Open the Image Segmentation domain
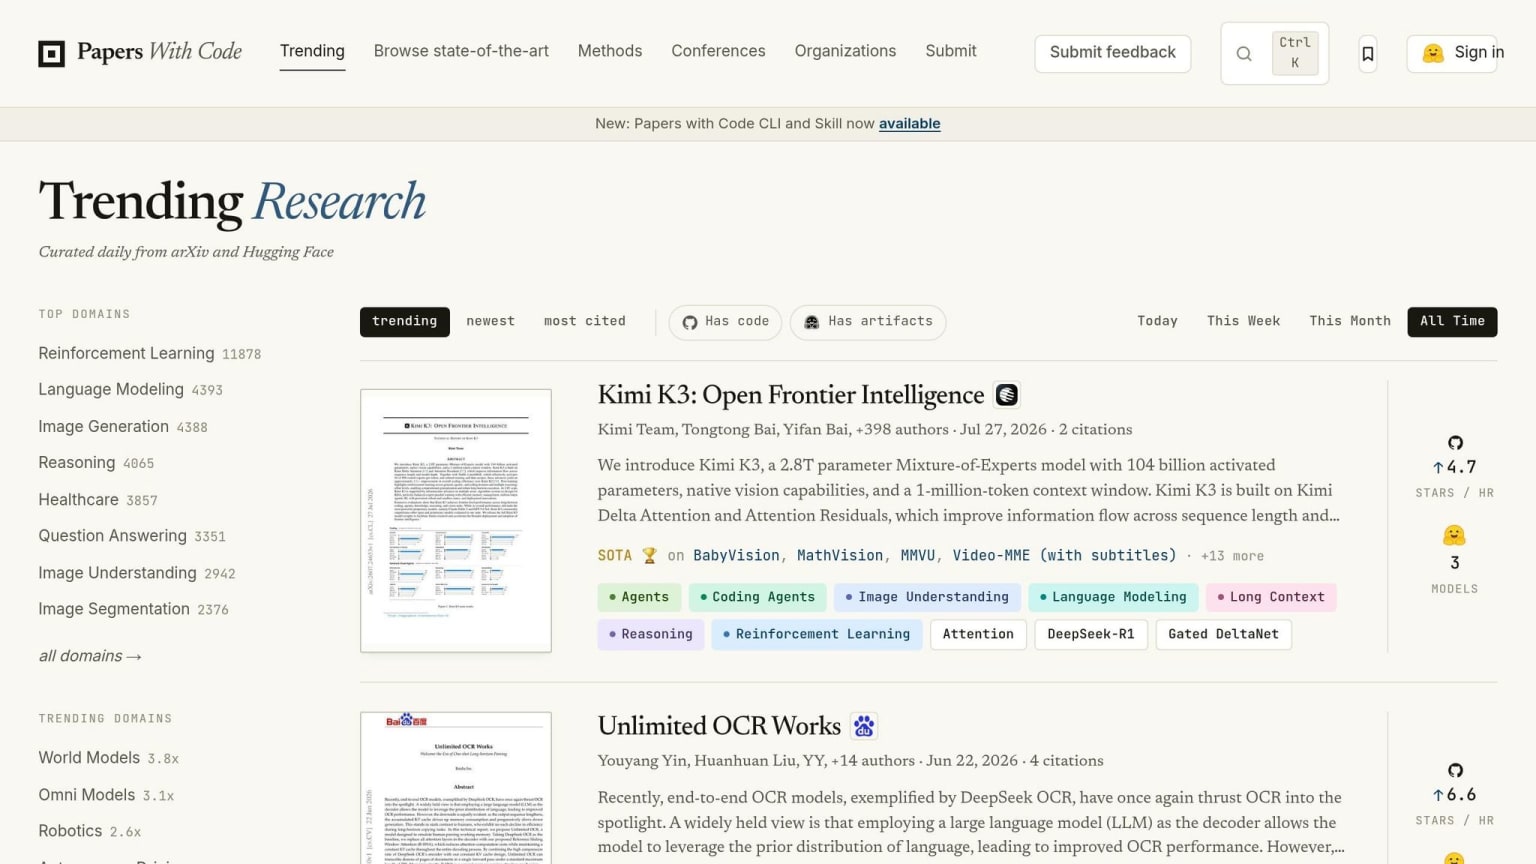 click(133, 609)
